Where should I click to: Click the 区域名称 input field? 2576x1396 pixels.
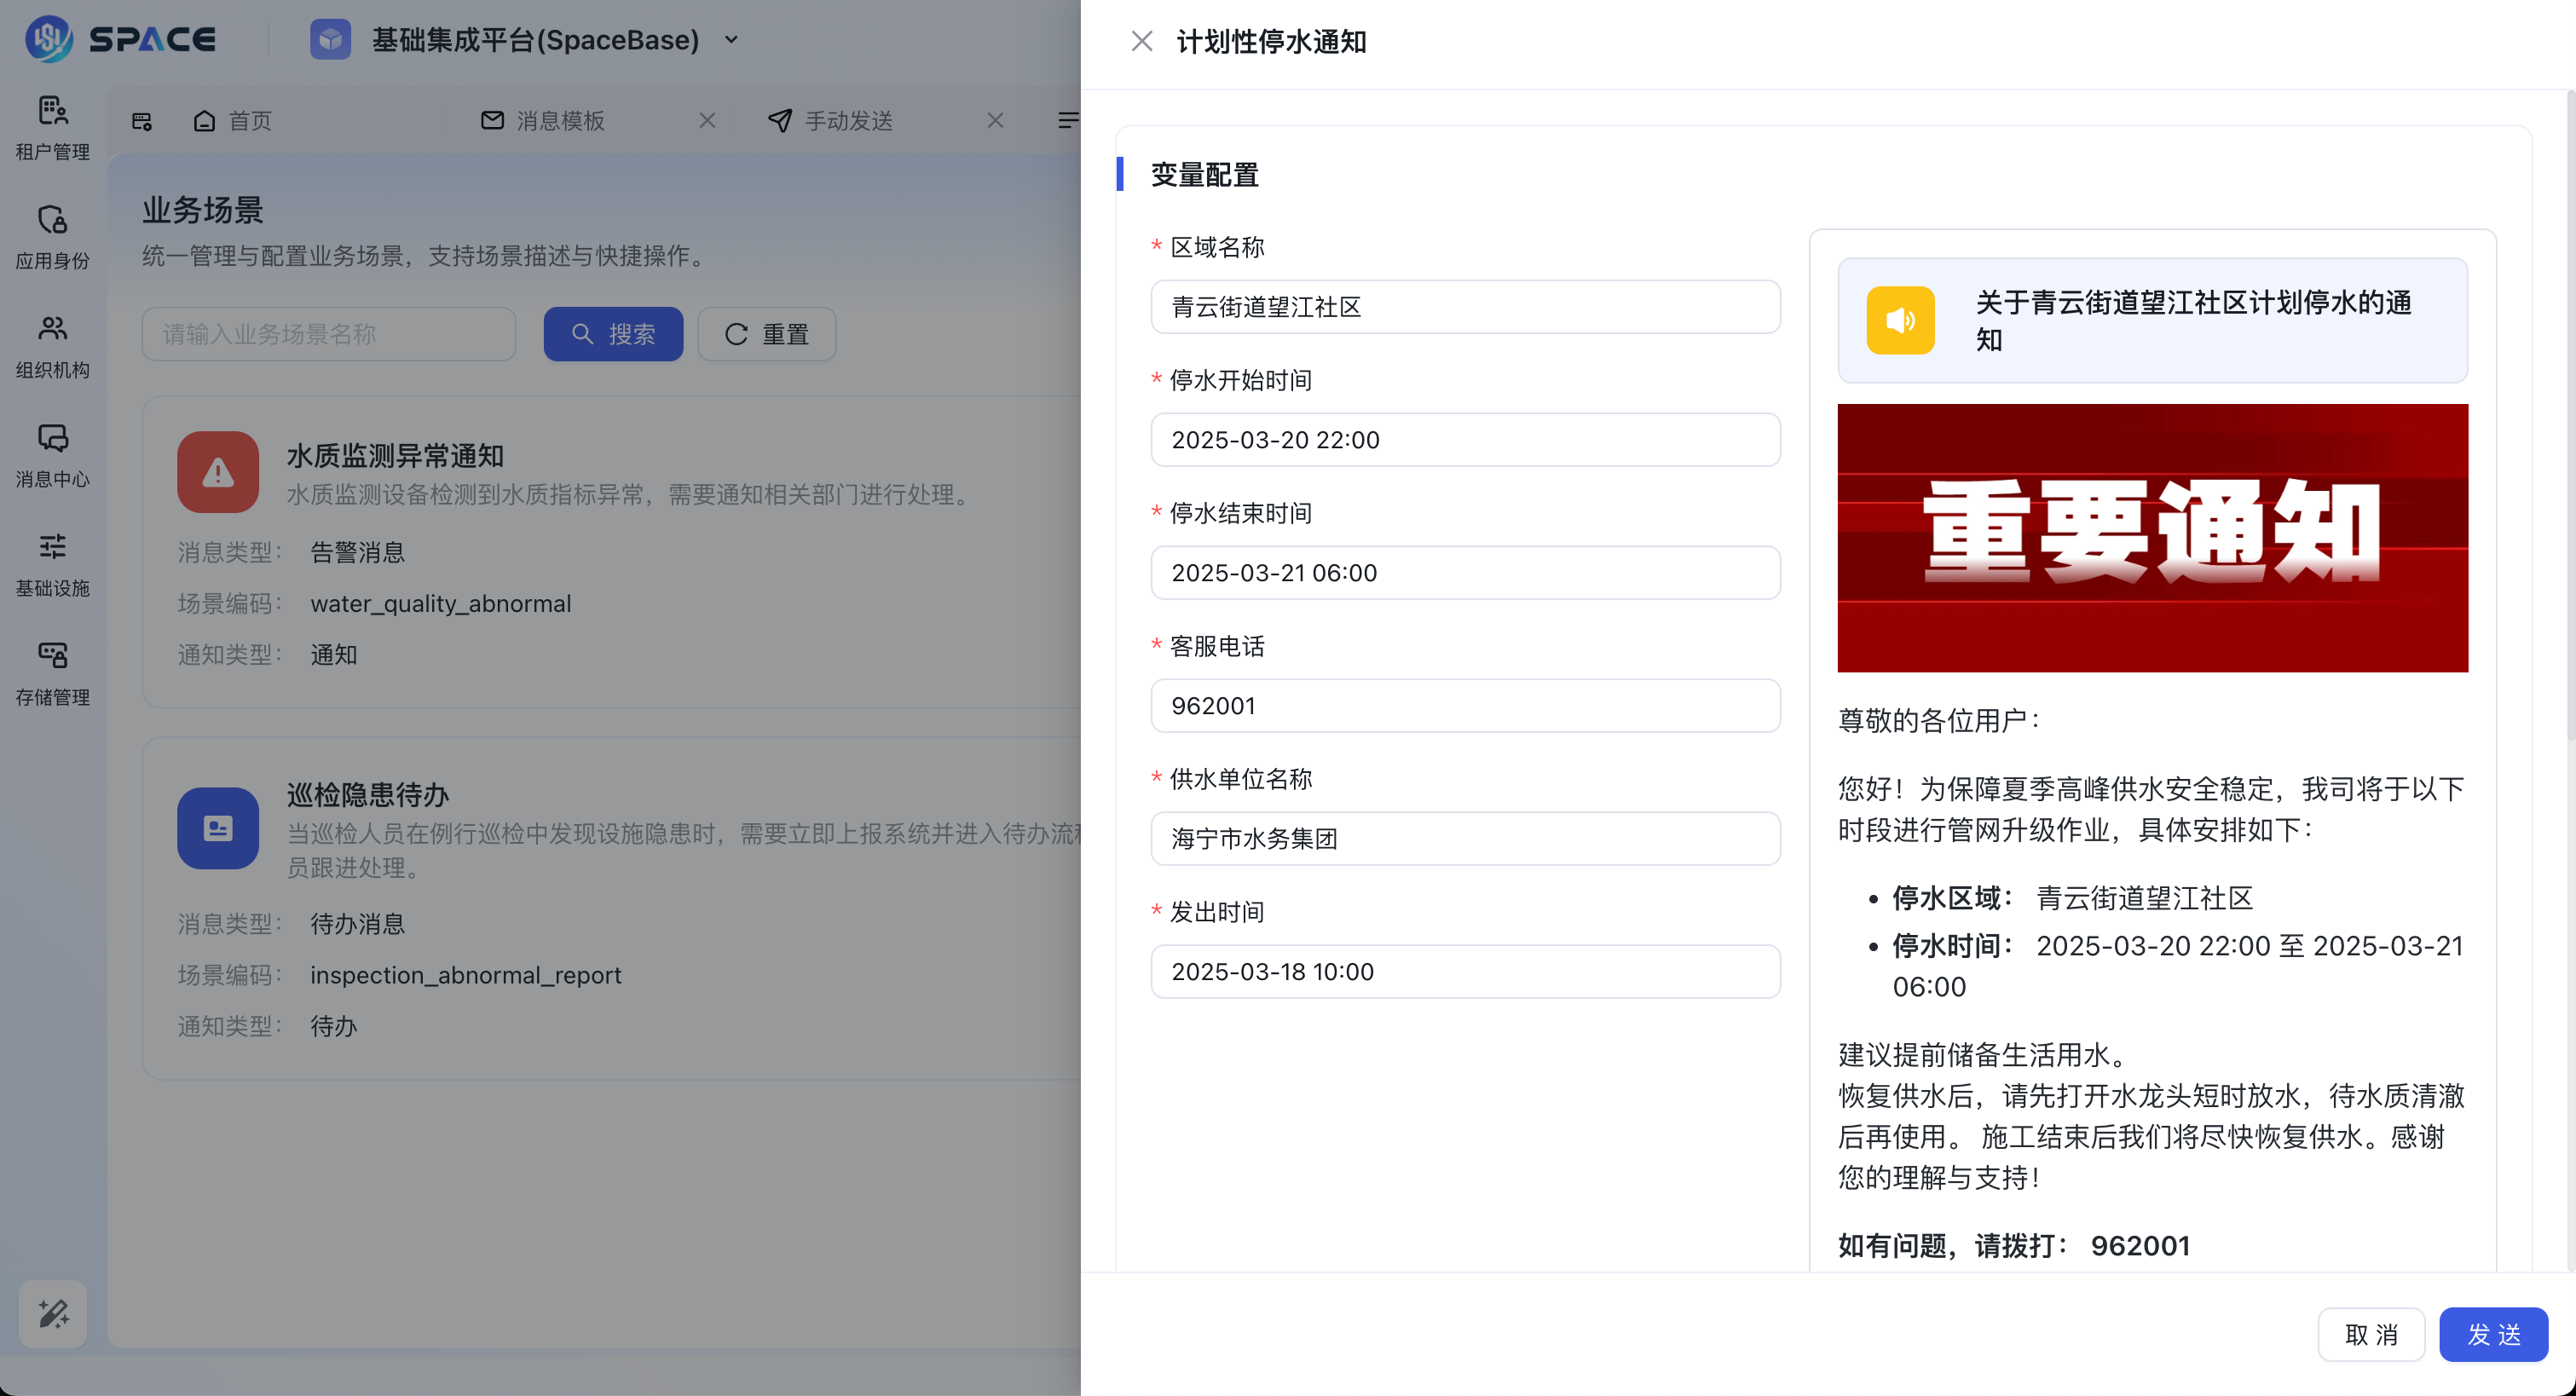[1465, 307]
